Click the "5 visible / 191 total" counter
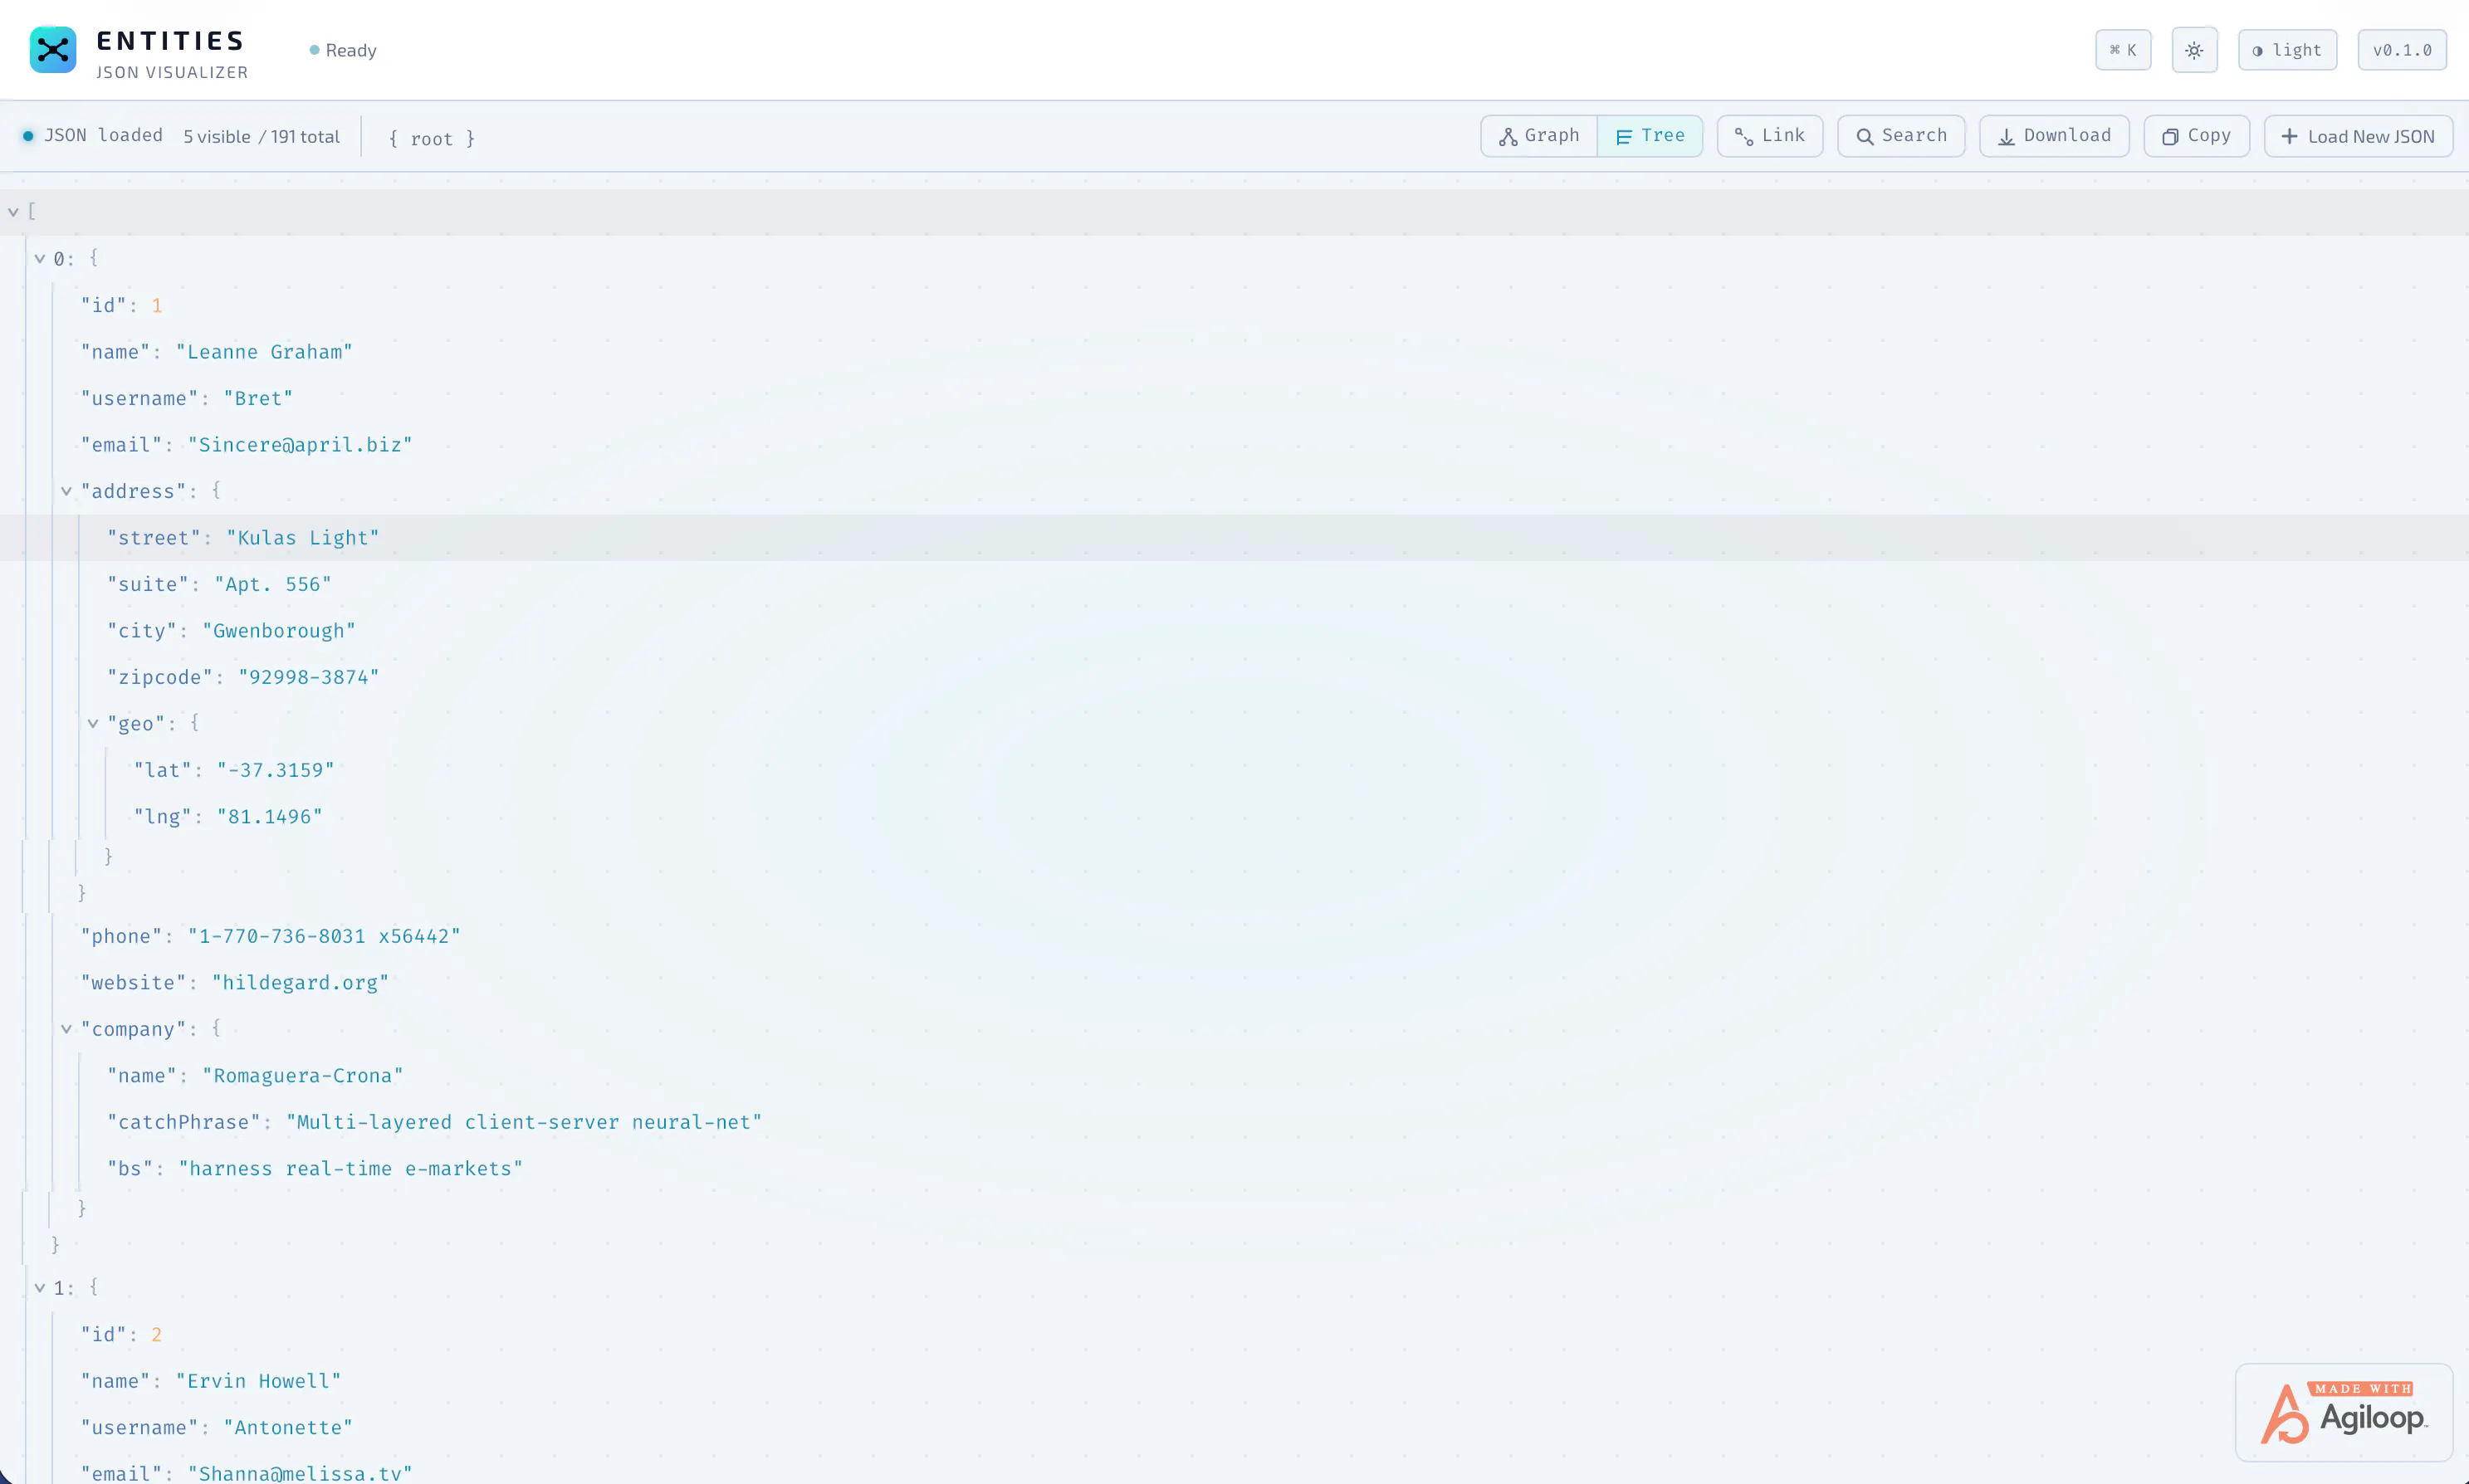Image resolution: width=2469 pixels, height=1484 pixels. pyautogui.click(x=261, y=137)
